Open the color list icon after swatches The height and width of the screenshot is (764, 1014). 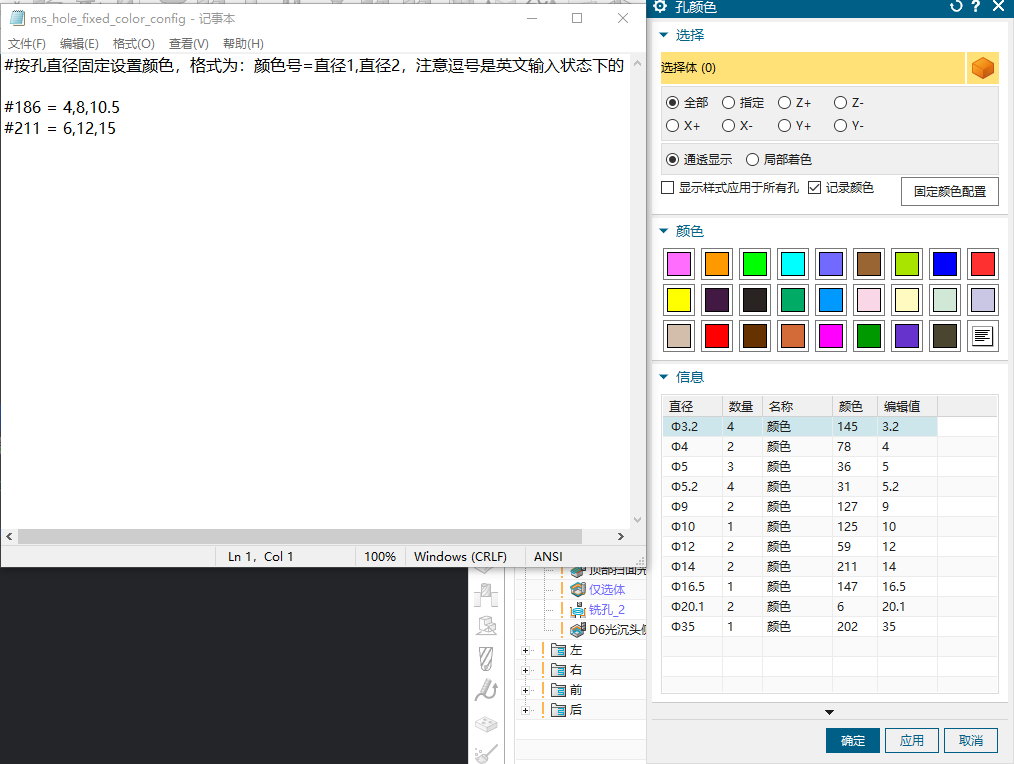click(982, 336)
